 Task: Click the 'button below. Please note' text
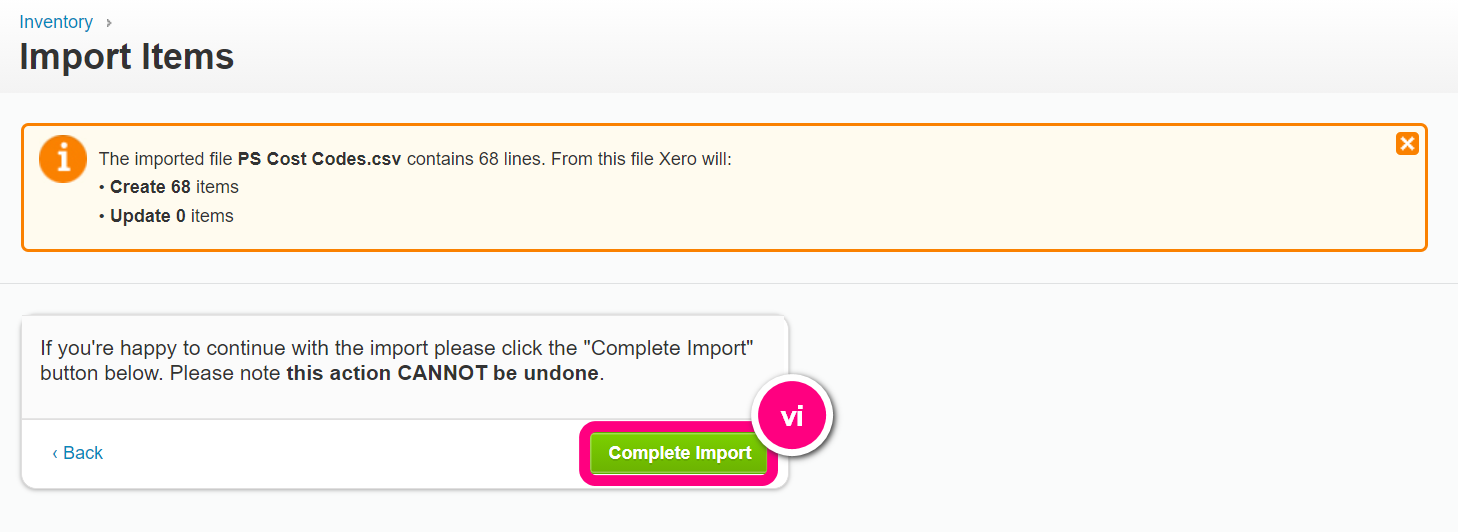[161, 374]
